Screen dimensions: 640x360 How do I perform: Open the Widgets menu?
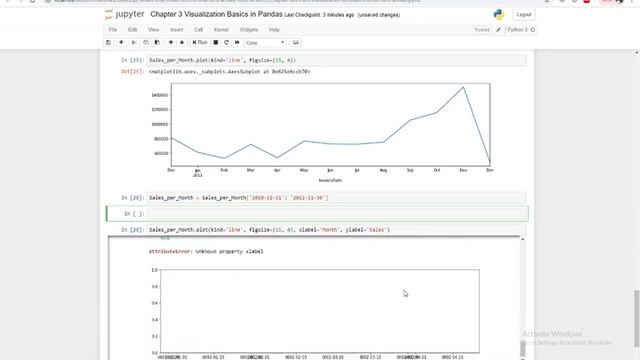pyautogui.click(x=249, y=30)
